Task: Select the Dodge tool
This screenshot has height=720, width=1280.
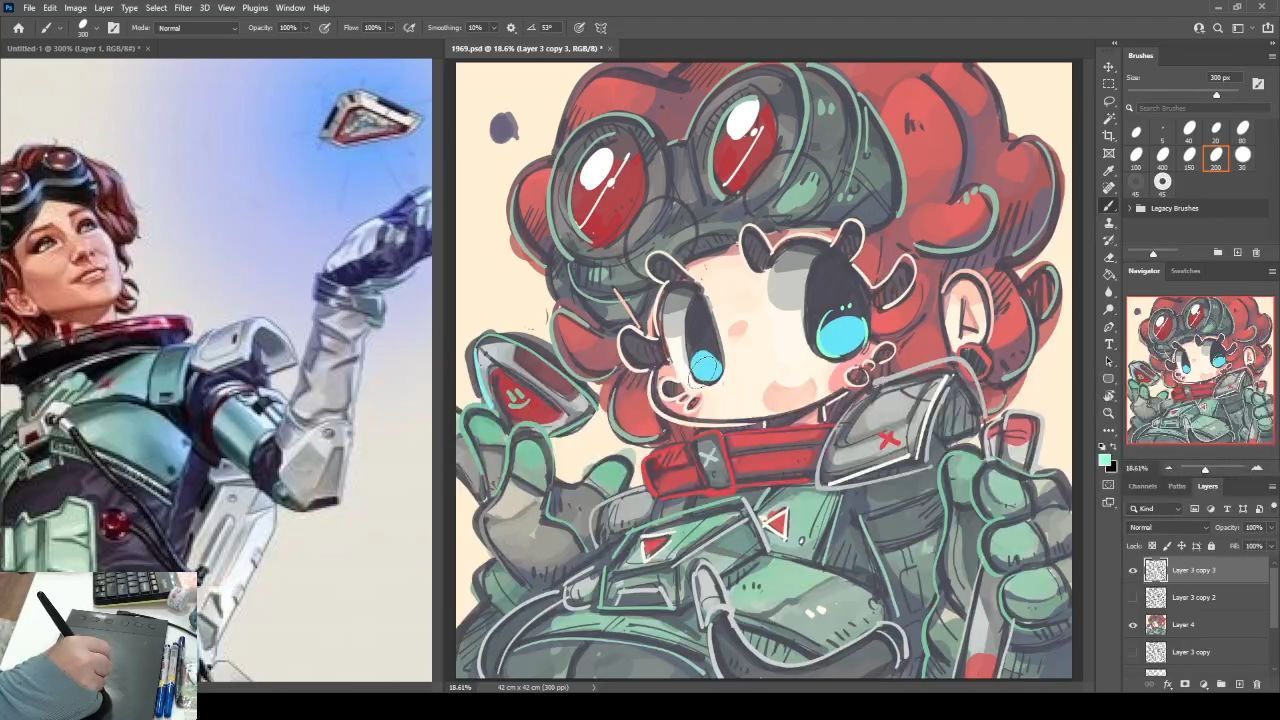Action: click(1109, 309)
